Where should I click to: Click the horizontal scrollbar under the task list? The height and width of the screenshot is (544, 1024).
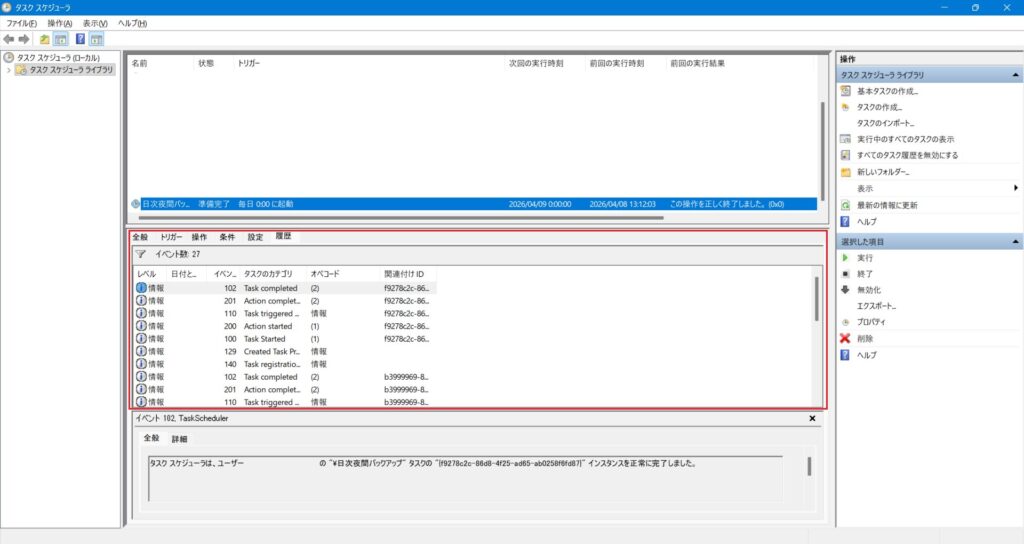coord(400,217)
